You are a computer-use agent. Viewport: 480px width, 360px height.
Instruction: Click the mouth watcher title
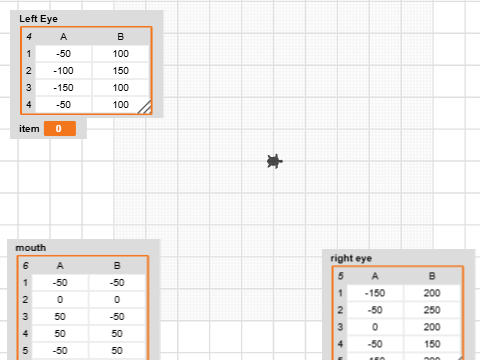click(31, 248)
